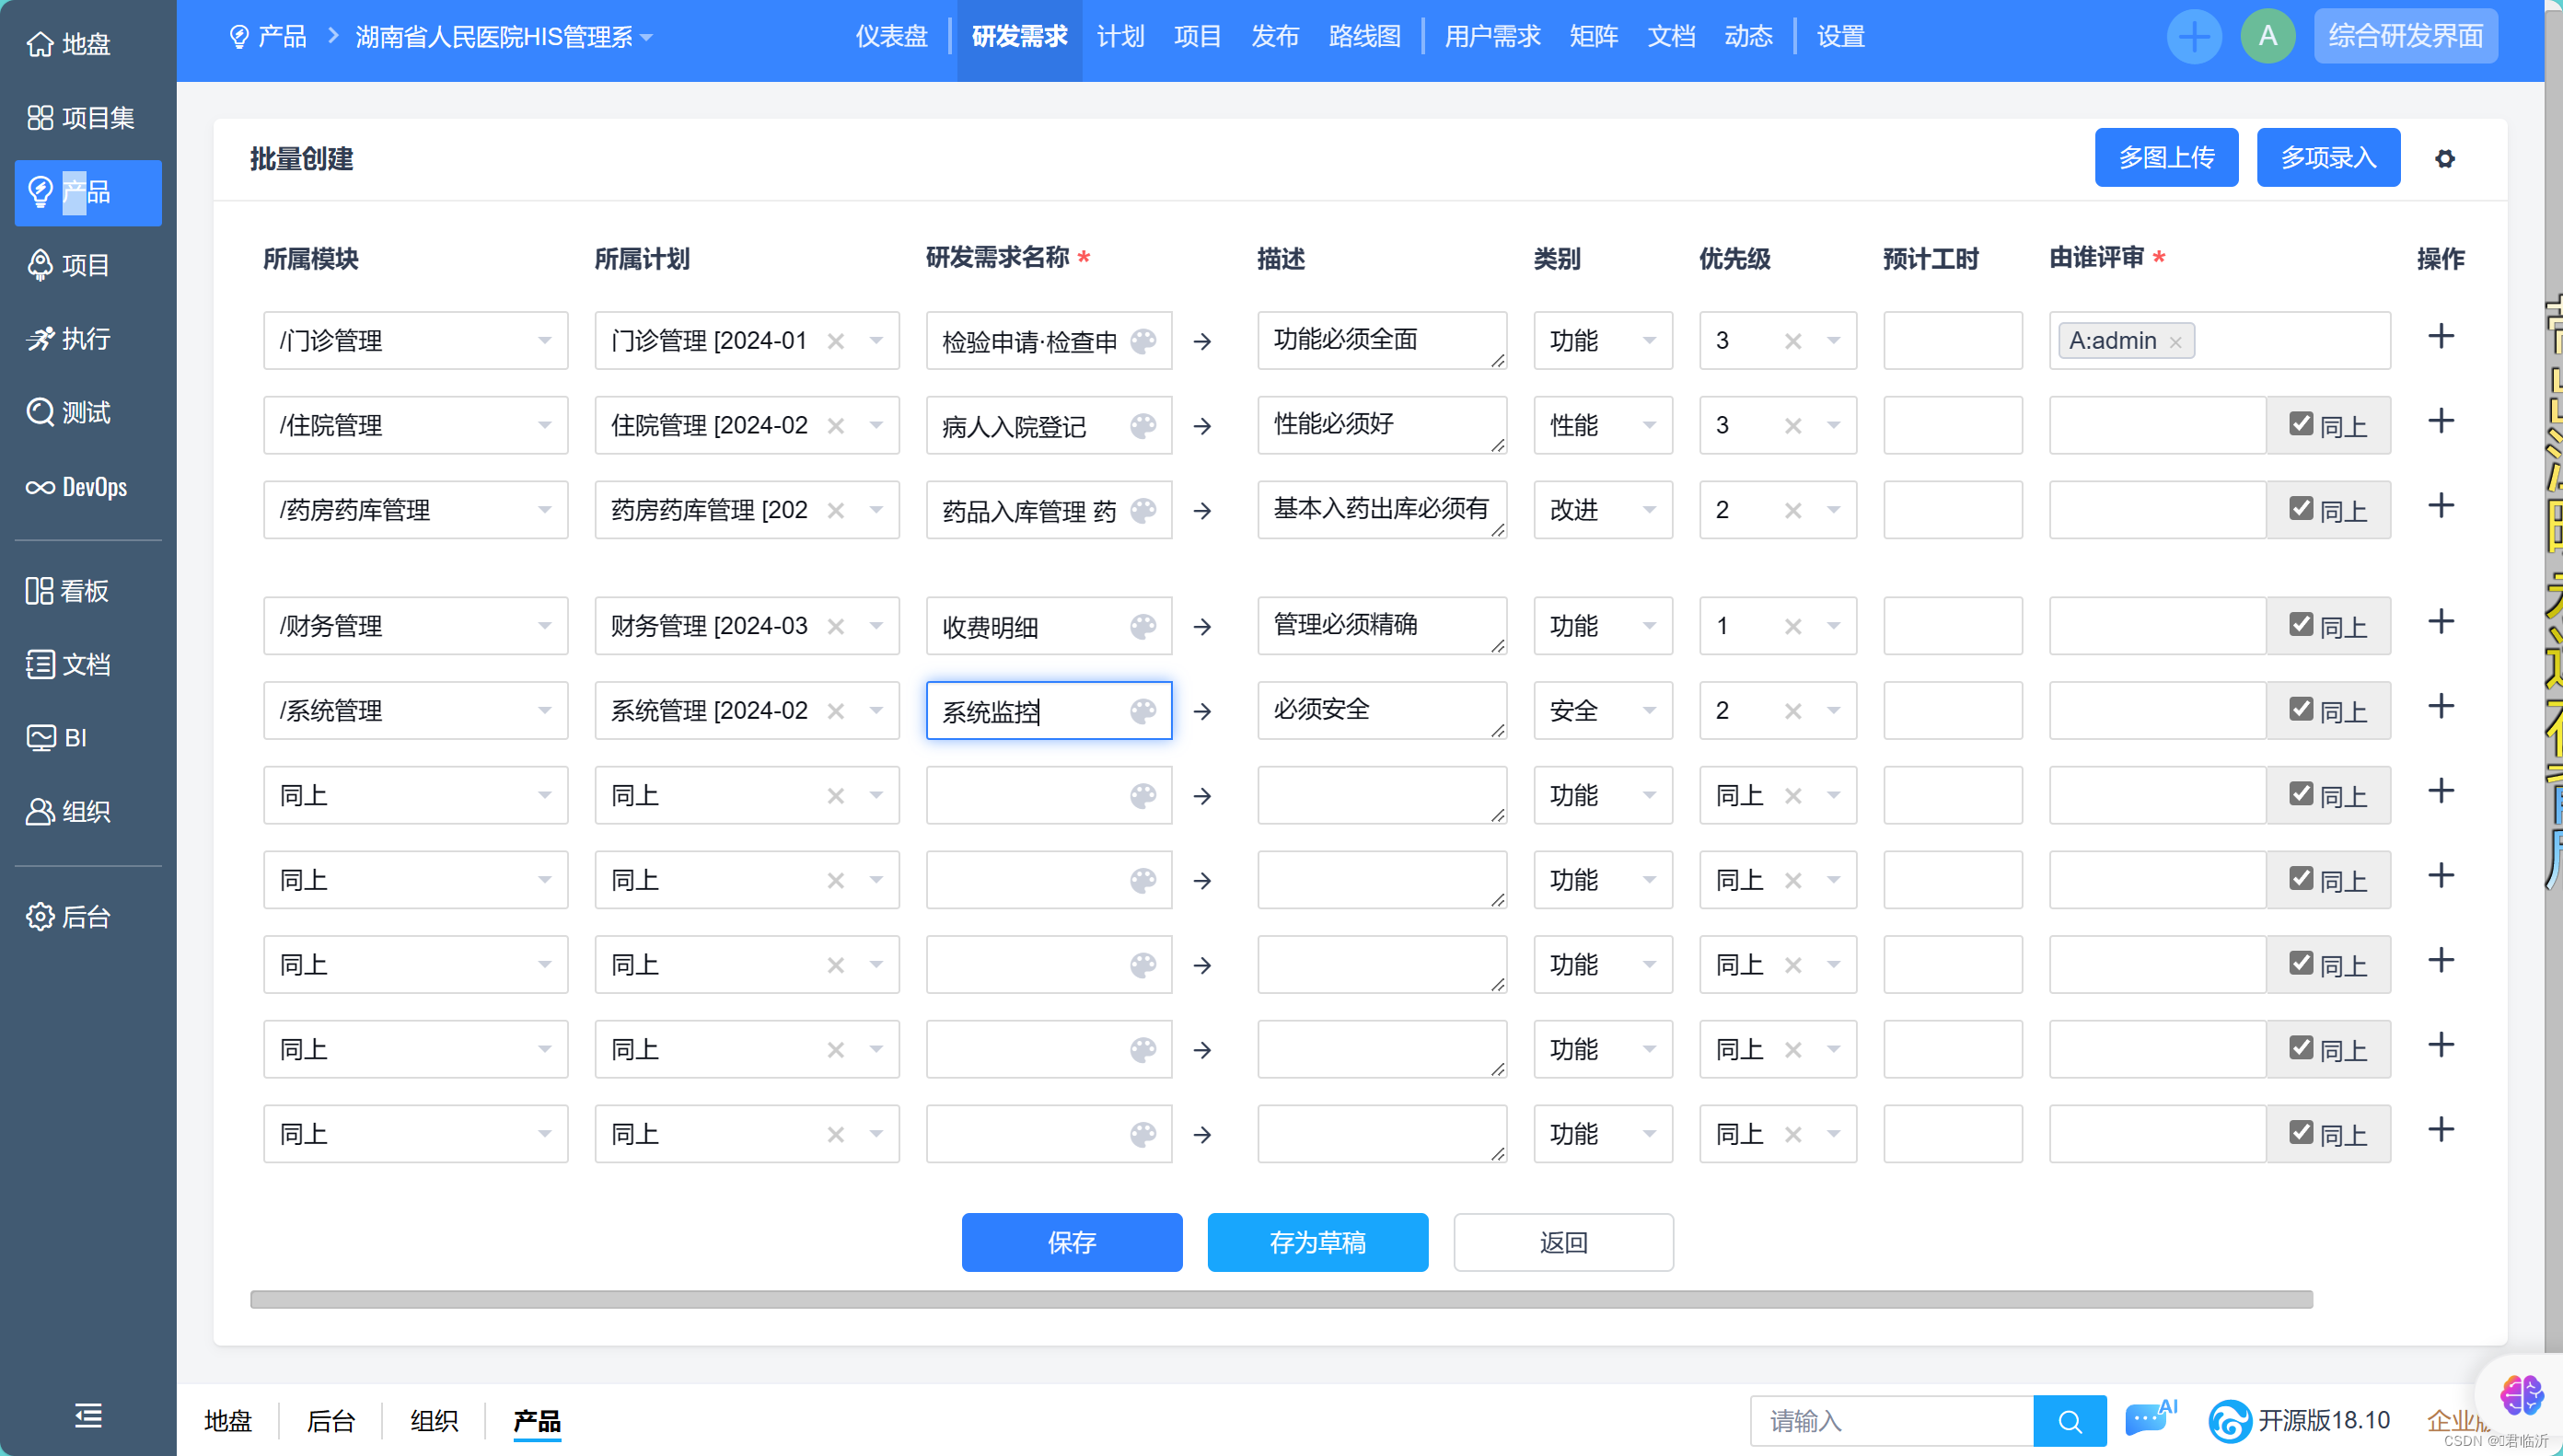Open the batch create settings gear
This screenshot has height=1456, width=2563.
2444,158
